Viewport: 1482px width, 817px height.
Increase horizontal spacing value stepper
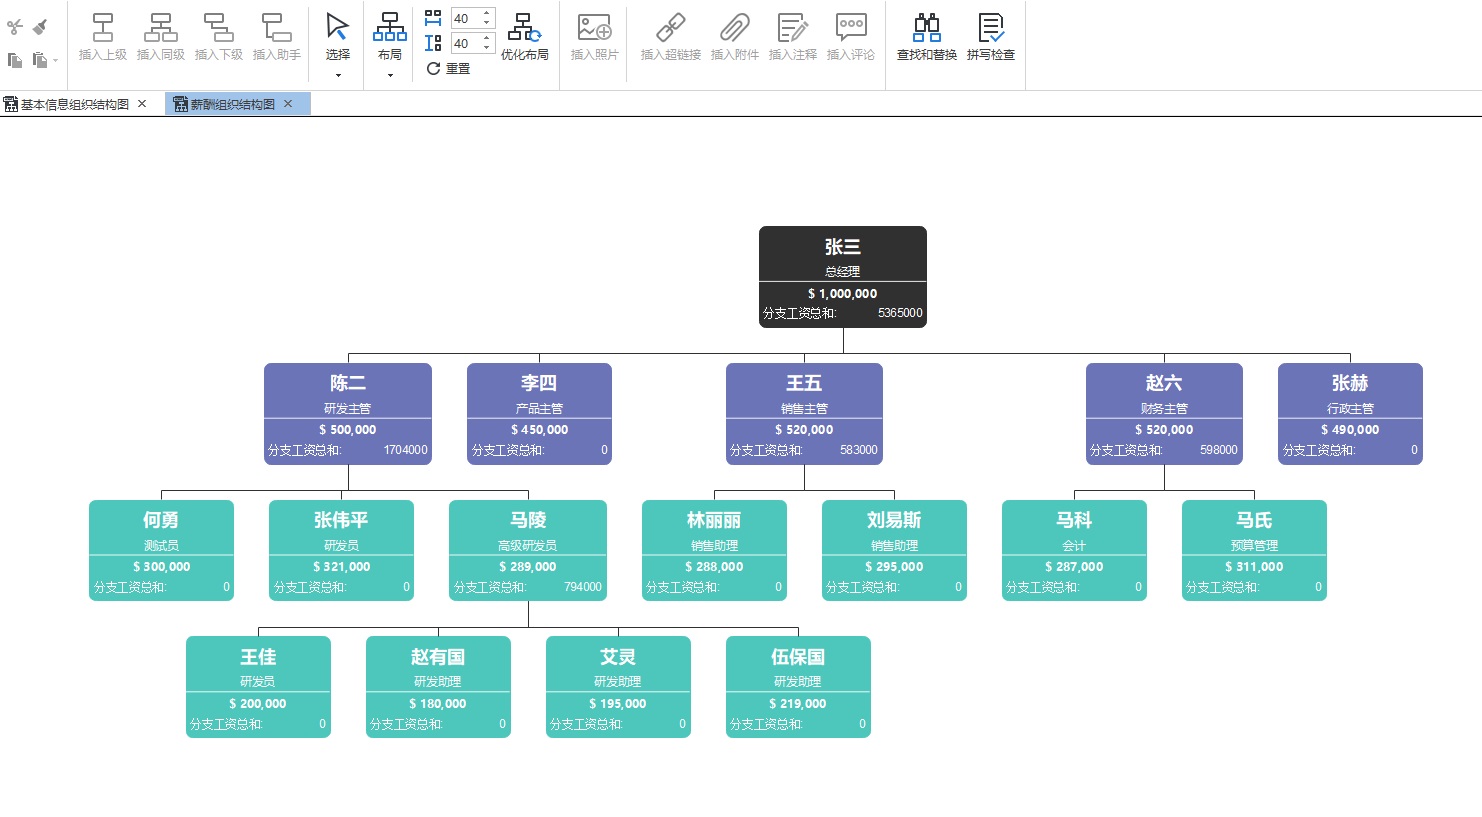(x=487, y=14)
